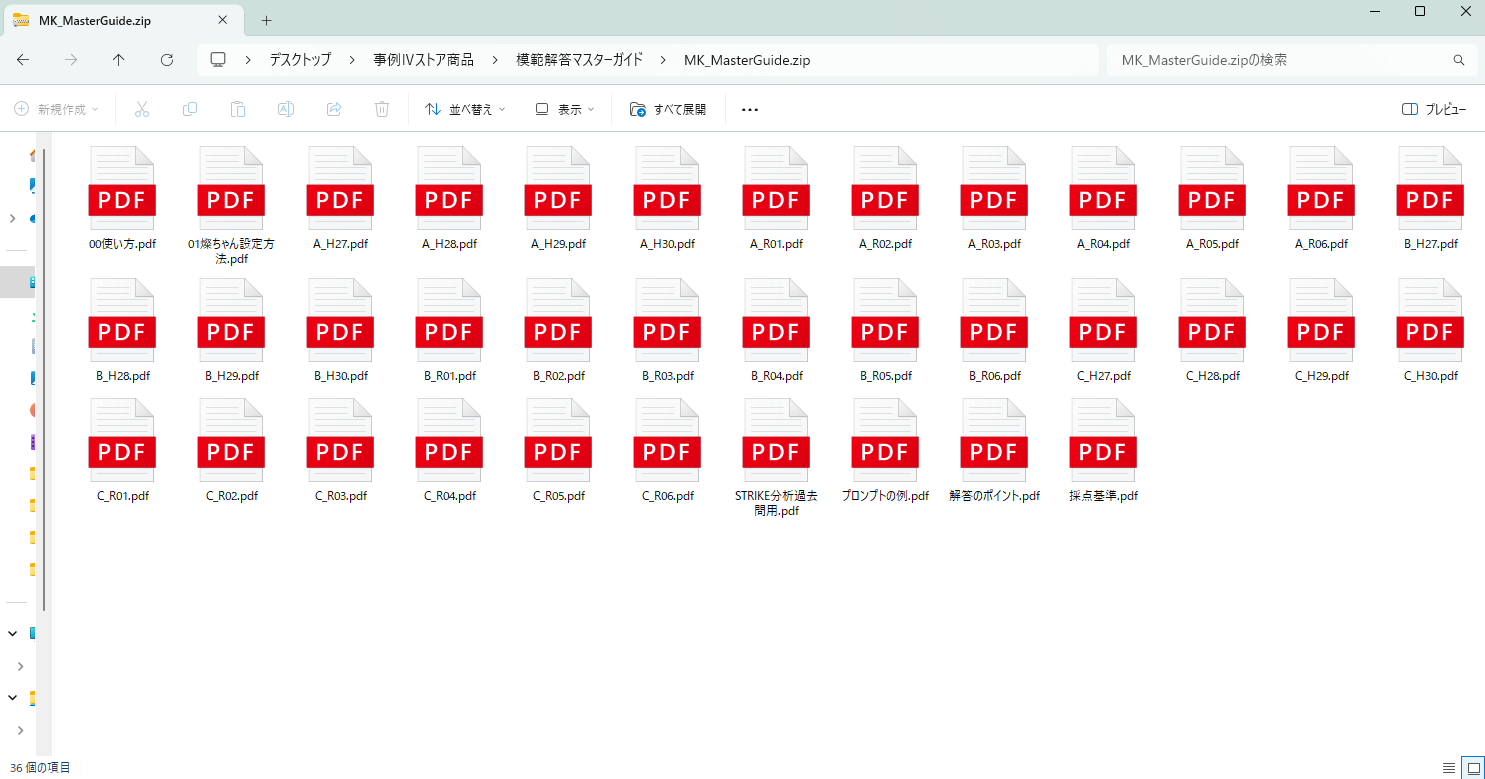
Task: Open the see more options menu
Action: pos(750,109)
